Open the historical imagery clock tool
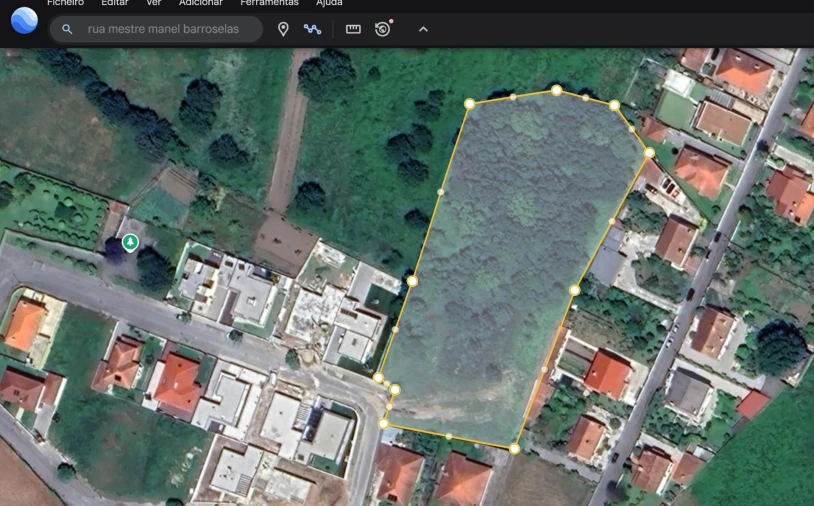This screenshot has width=814, height=506. (x=383, y=29)
